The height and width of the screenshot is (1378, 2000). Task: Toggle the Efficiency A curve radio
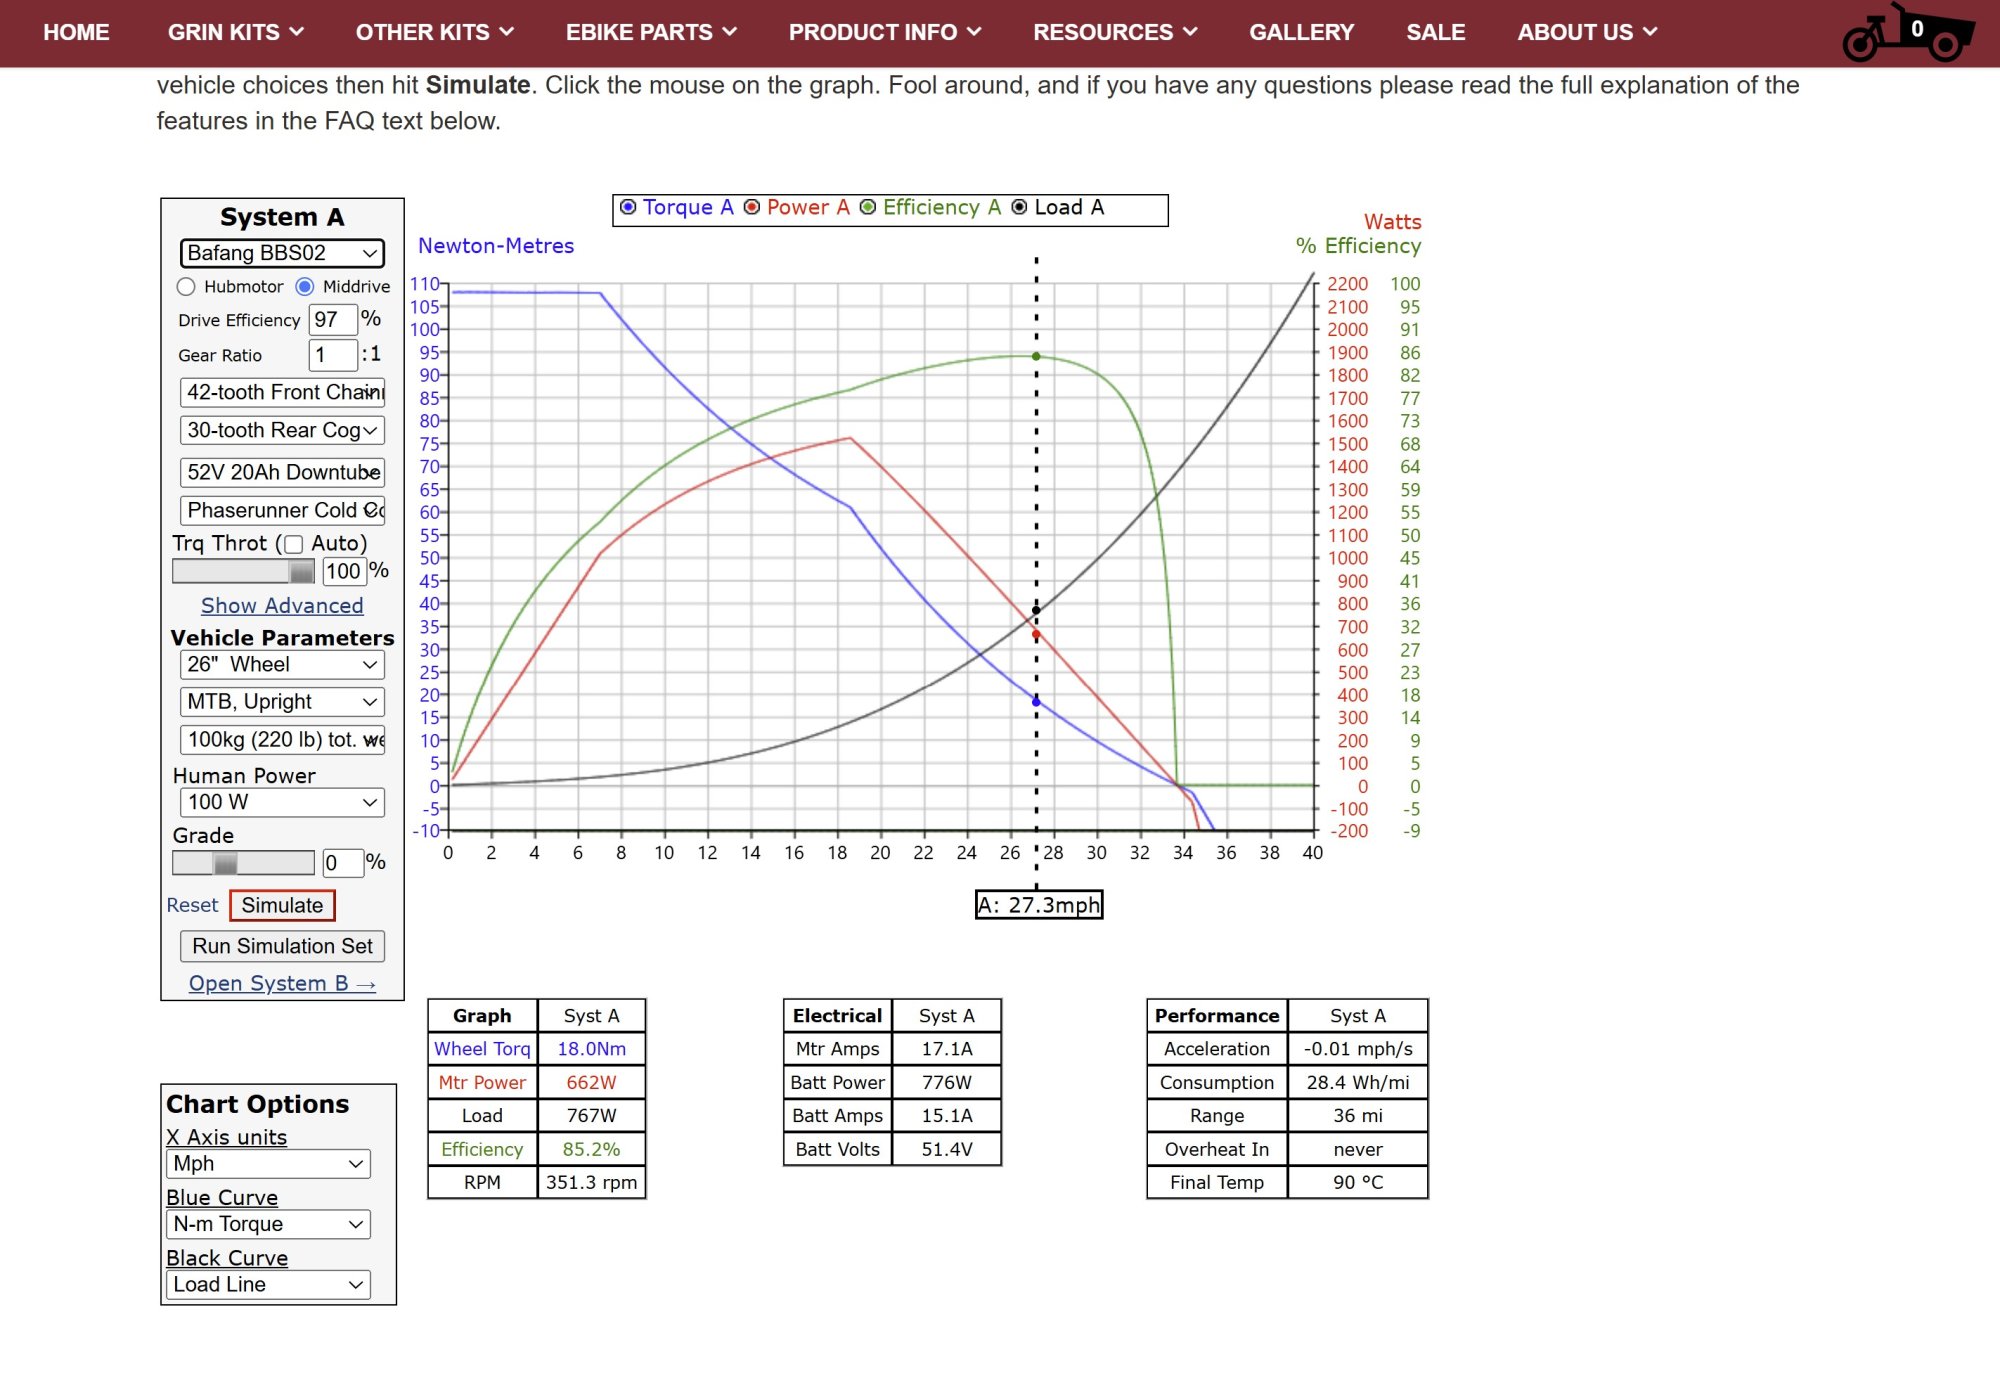(x=868, y=207)
